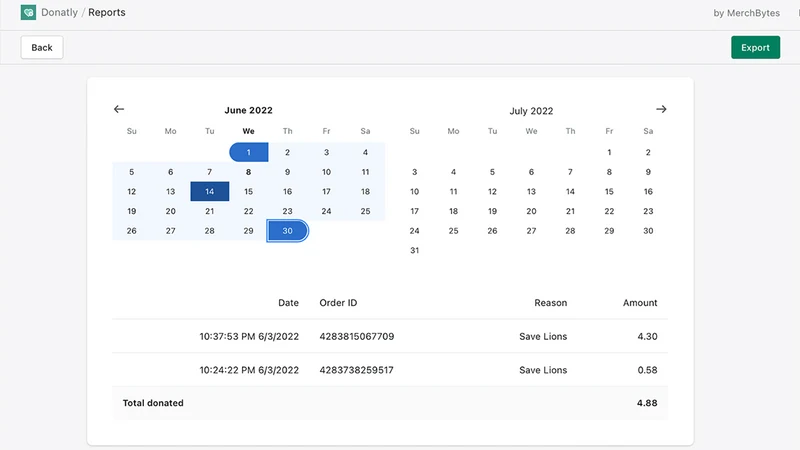The height and width of the screenshot is (450, 800).
Task: Click order ID 4283815067709
Action: (x=357, y=336)
